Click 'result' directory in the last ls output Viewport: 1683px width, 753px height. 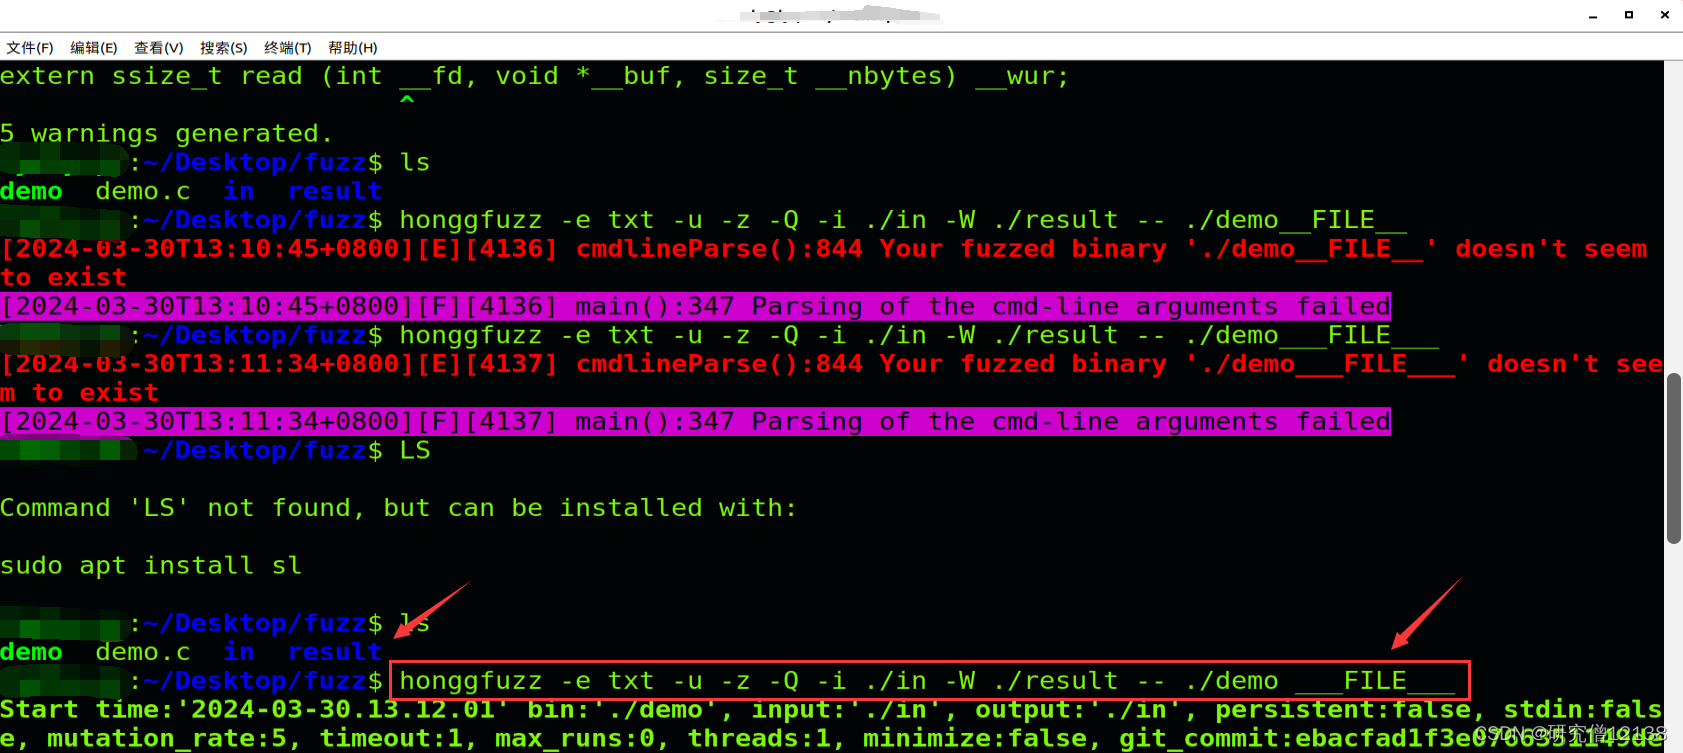pyautogui.click(x=335, y=652)
